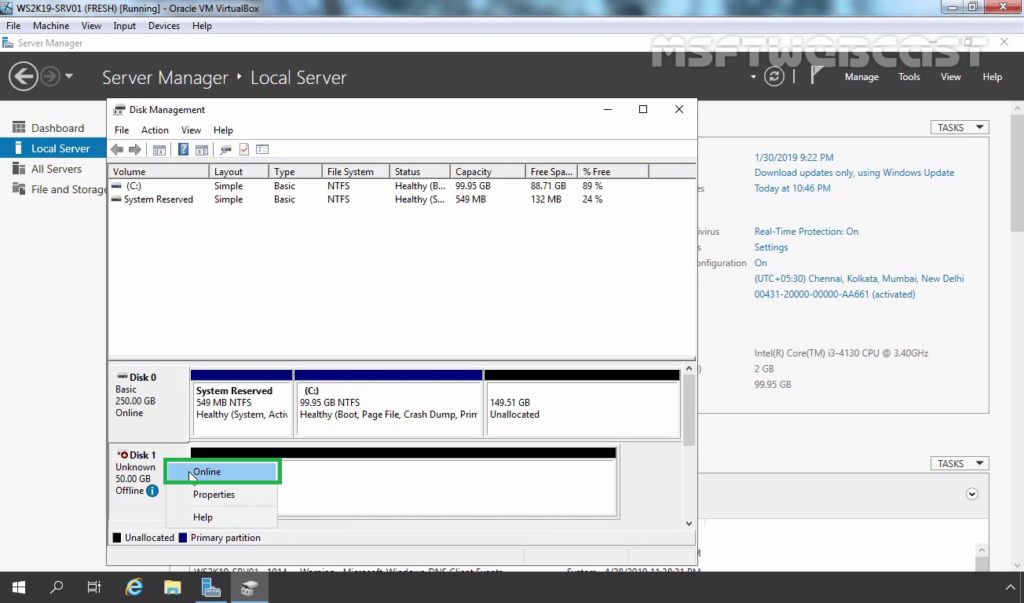Open Server Manager's Manage menu
1024x603 pixels.
pos(861,76)
